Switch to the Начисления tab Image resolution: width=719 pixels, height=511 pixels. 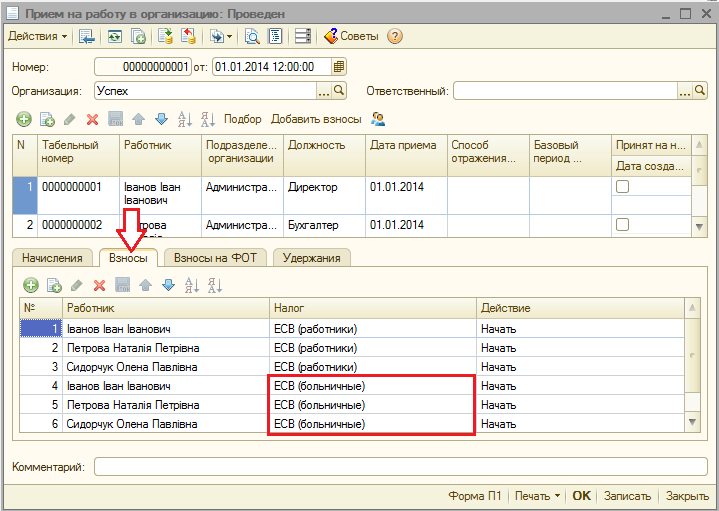pyautogui.click(x=52, y=258)
